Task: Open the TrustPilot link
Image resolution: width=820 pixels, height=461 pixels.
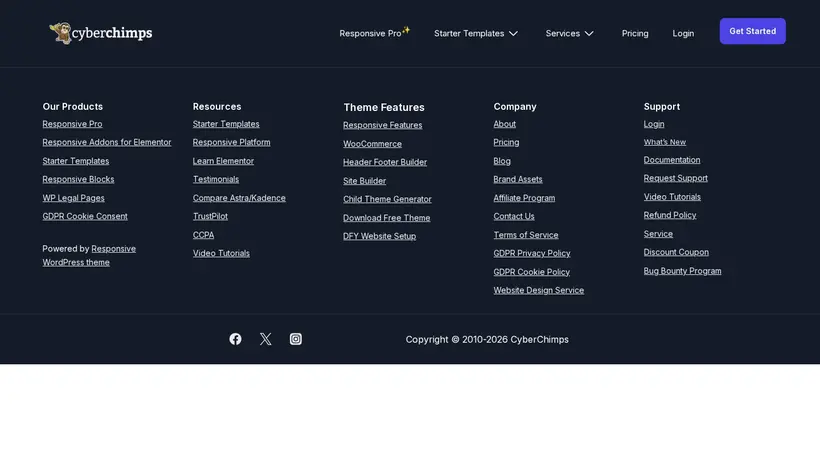Action: click(210, 216)
